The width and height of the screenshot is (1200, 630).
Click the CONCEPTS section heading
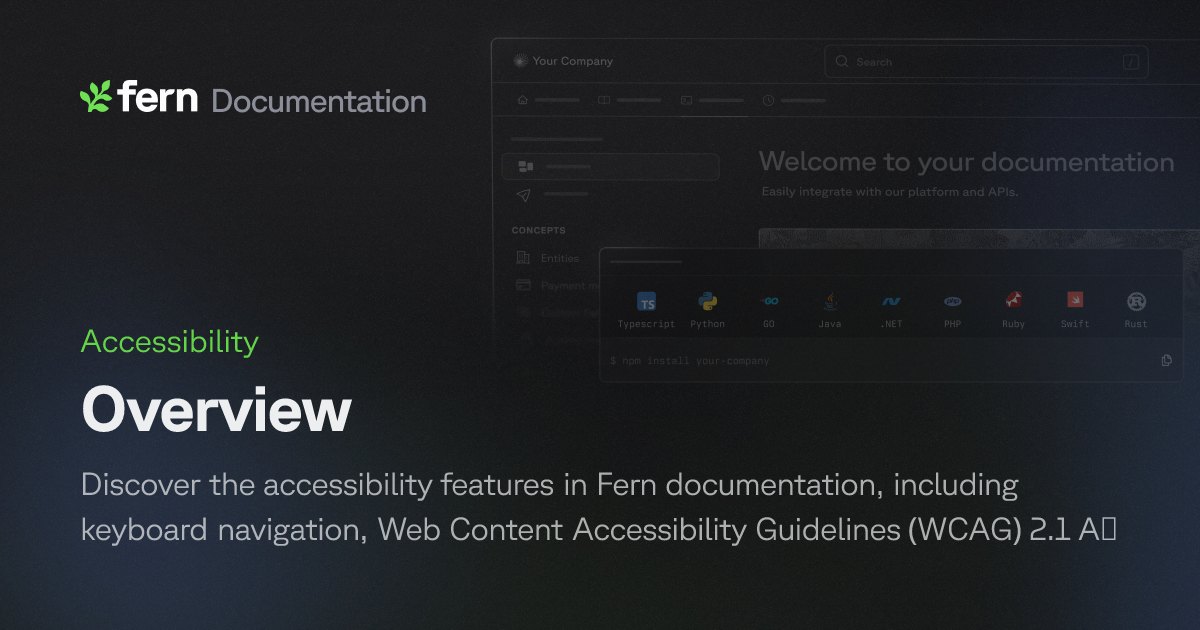pos(539,230)
